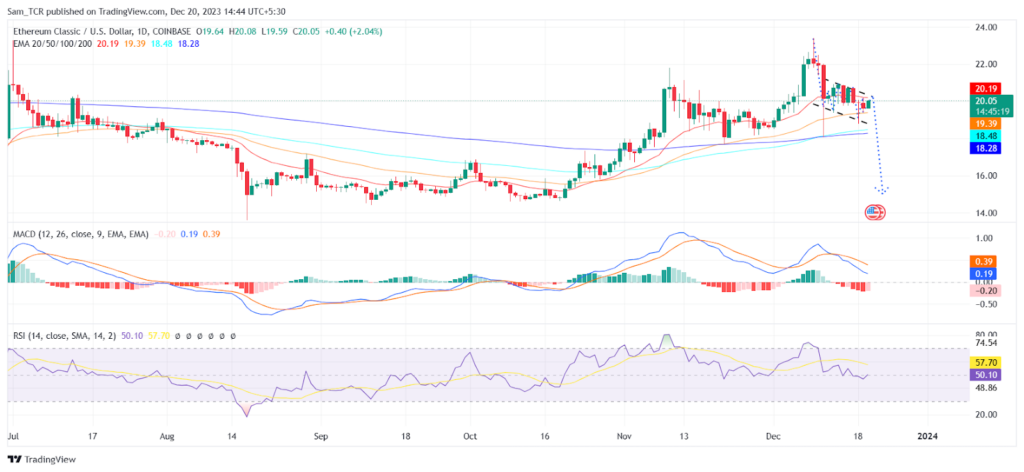Click the orange 19.39 price tag on axis

point(985,123)
